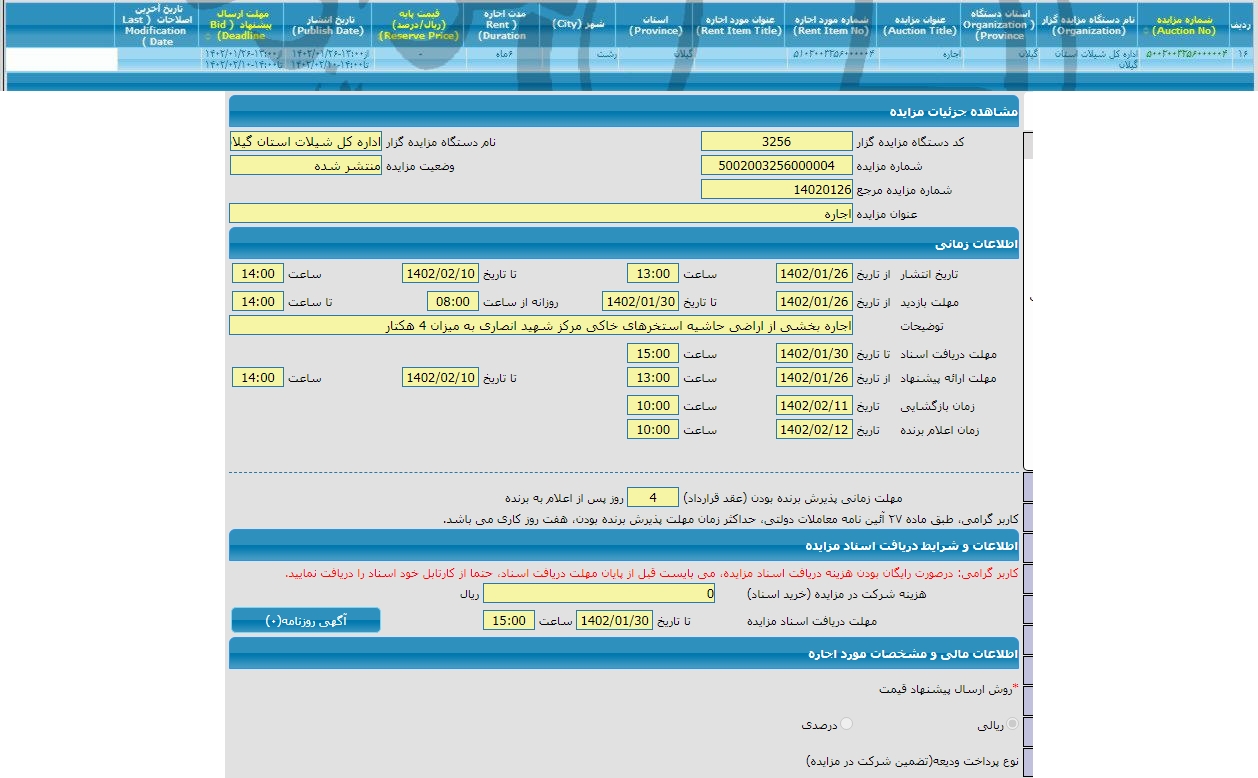Click the توضیحات description field
The height and width of the screenshot is (778, 1258).
tap(540, 326)
